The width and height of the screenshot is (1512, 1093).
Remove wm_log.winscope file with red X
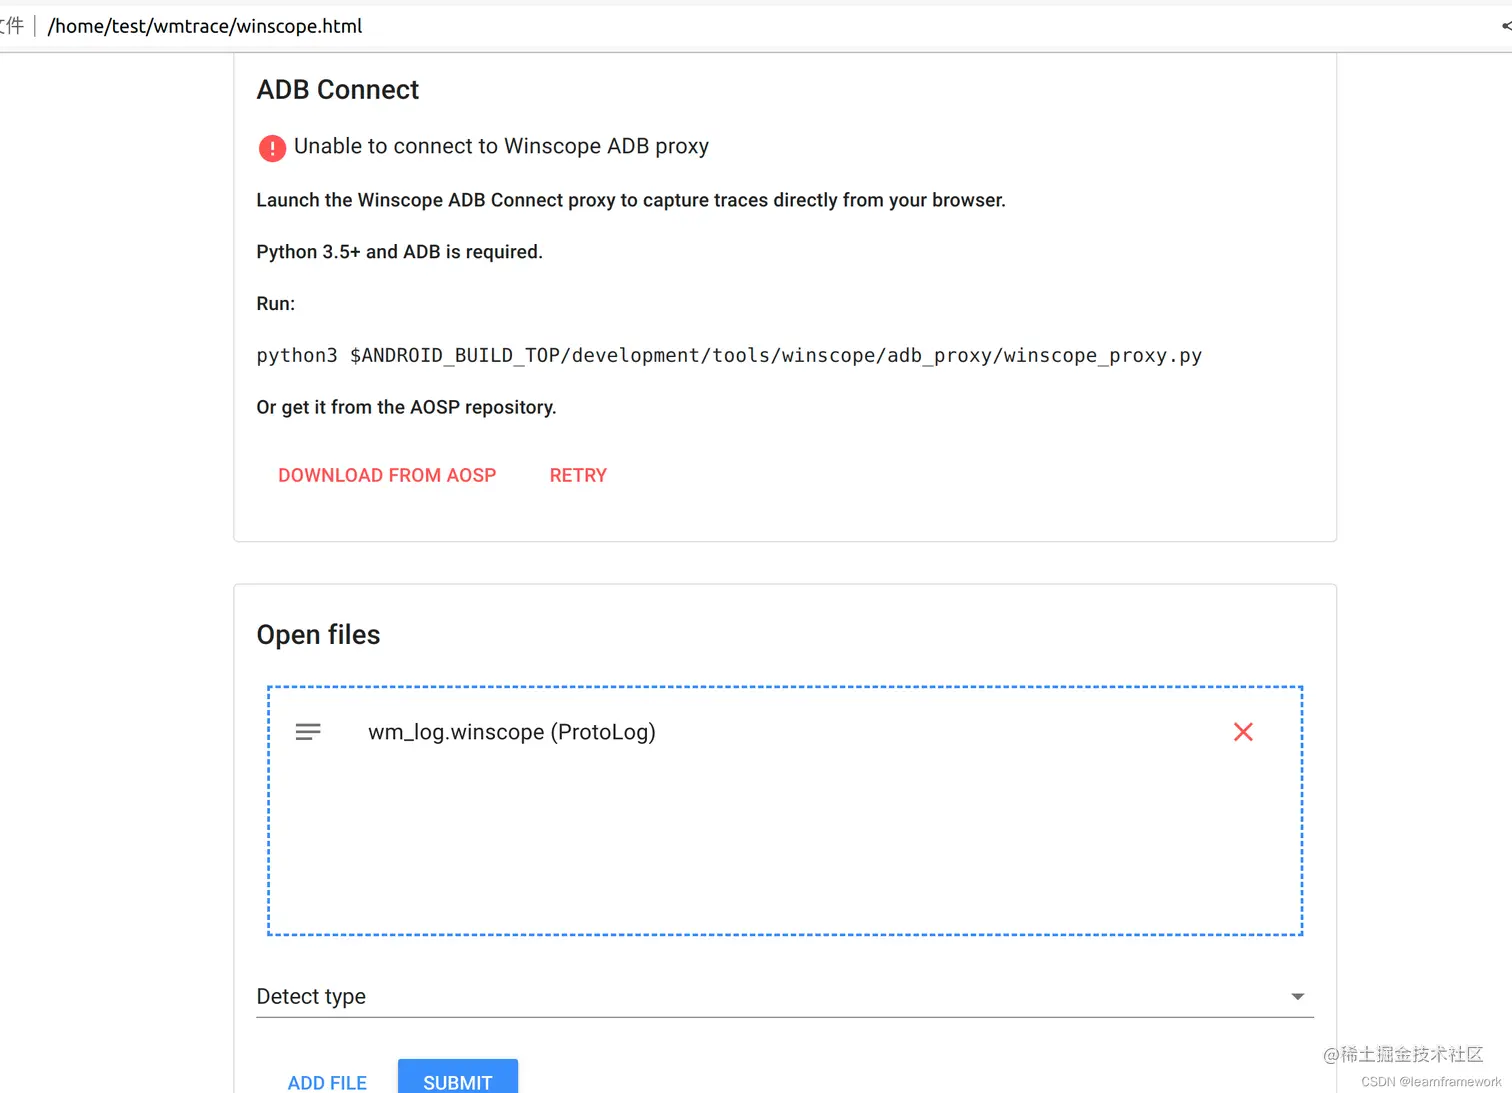pos(1243,732)
